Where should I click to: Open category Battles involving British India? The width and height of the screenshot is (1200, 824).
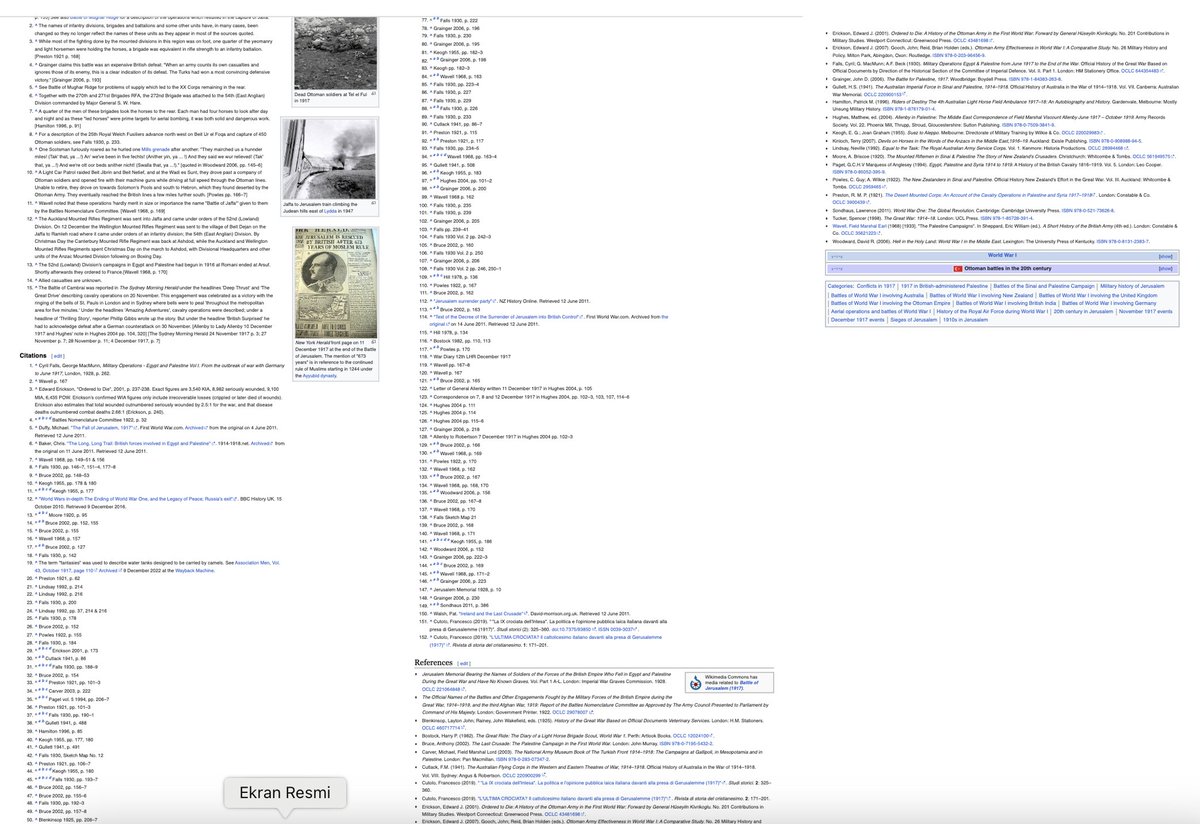click(1006, 303)
